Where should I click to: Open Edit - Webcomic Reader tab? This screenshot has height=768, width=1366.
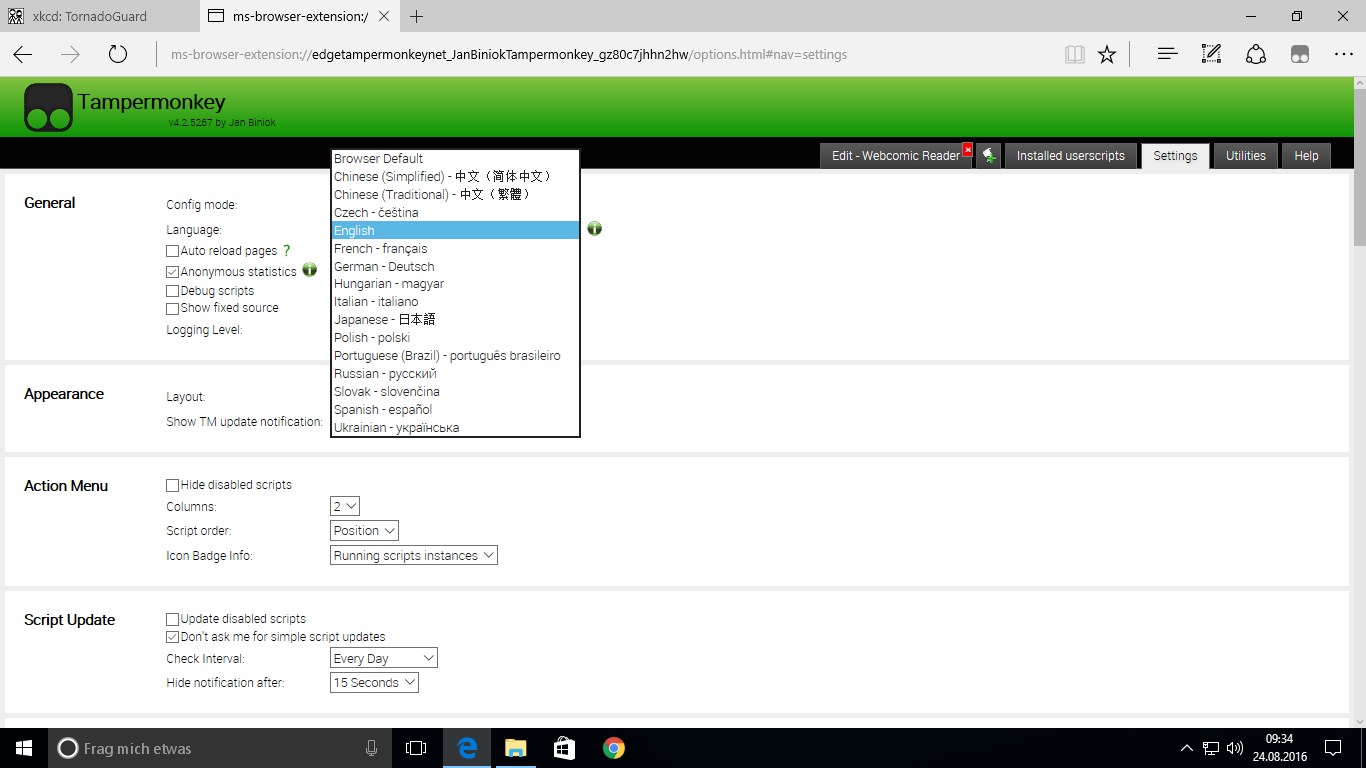tap(895, 155)
